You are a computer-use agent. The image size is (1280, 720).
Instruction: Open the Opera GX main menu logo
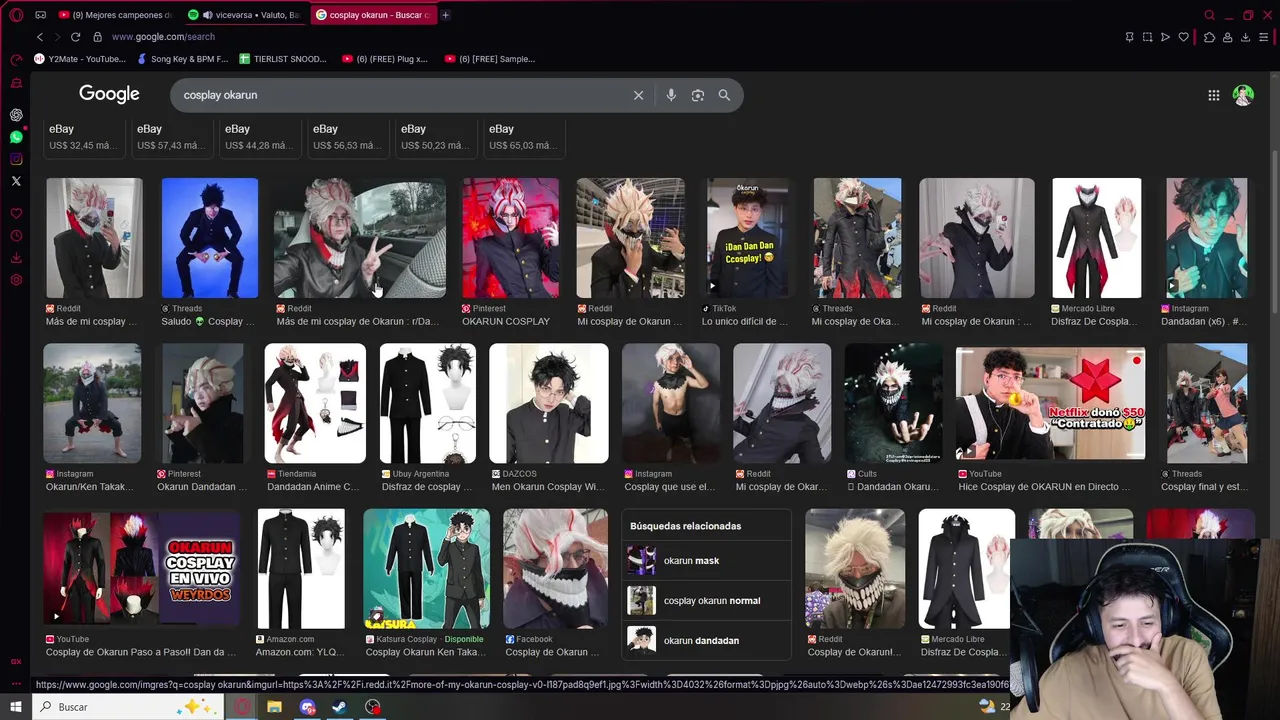pyautogui.click(x=16, y=15)
